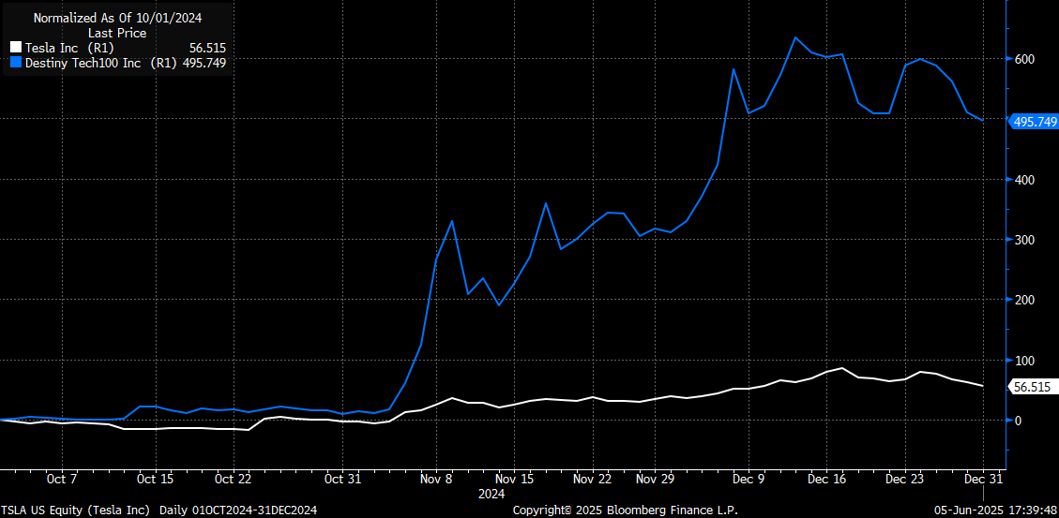Click the 300 label on the y-axis
The image size is (1059, 518).
tap(1021, 240)
